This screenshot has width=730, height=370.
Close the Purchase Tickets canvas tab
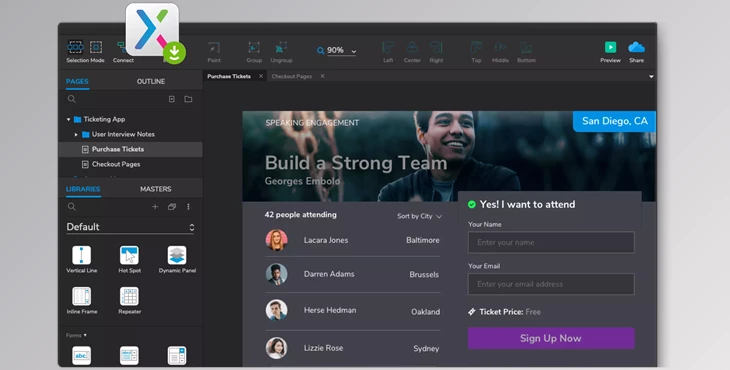tap(261, 76)
